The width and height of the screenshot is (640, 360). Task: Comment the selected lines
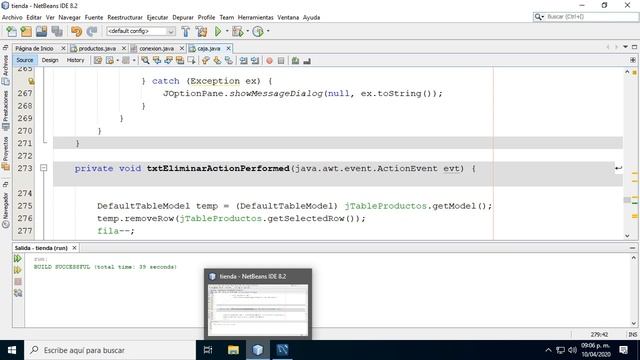click(295, 60)
